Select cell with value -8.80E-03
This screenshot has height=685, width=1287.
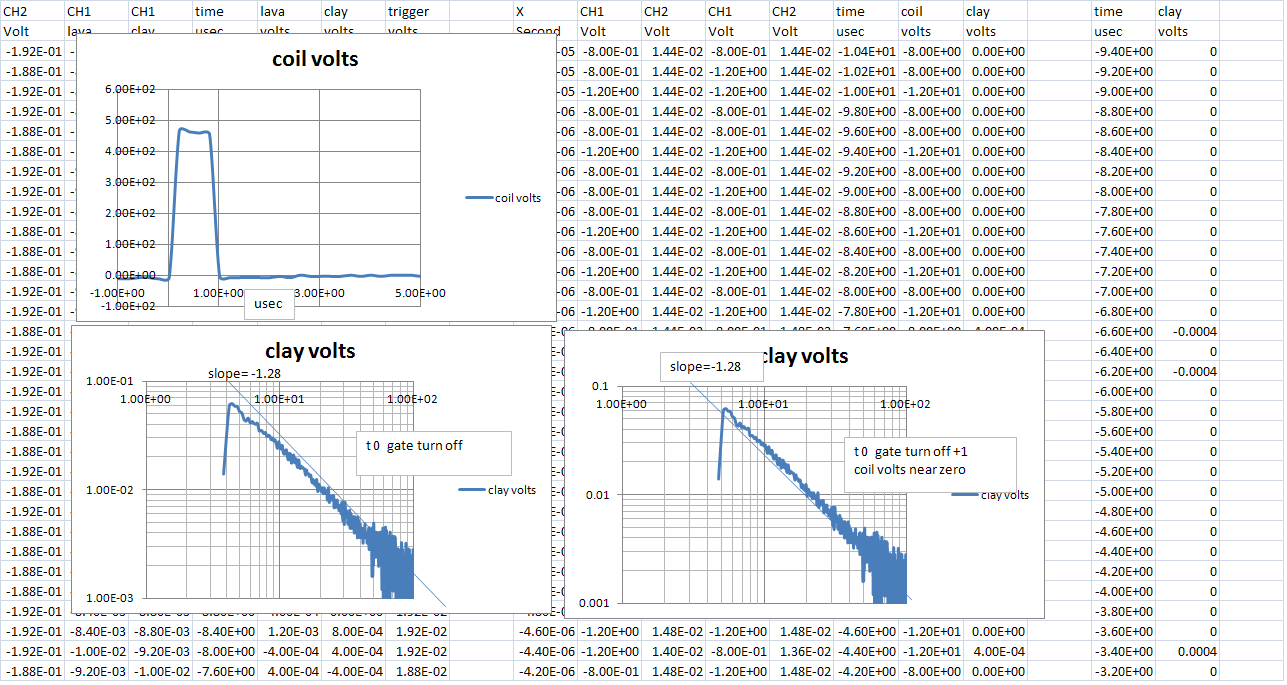(161, 631)
